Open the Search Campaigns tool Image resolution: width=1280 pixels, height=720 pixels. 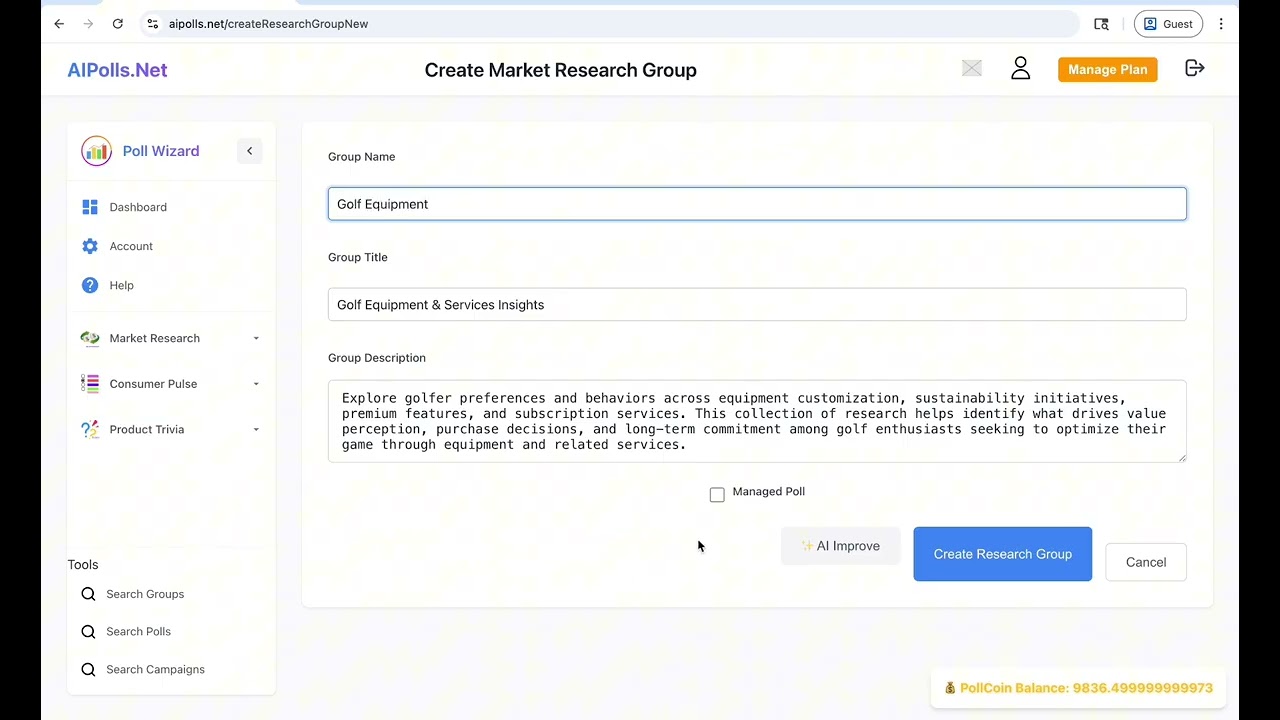tap(155, 670)
